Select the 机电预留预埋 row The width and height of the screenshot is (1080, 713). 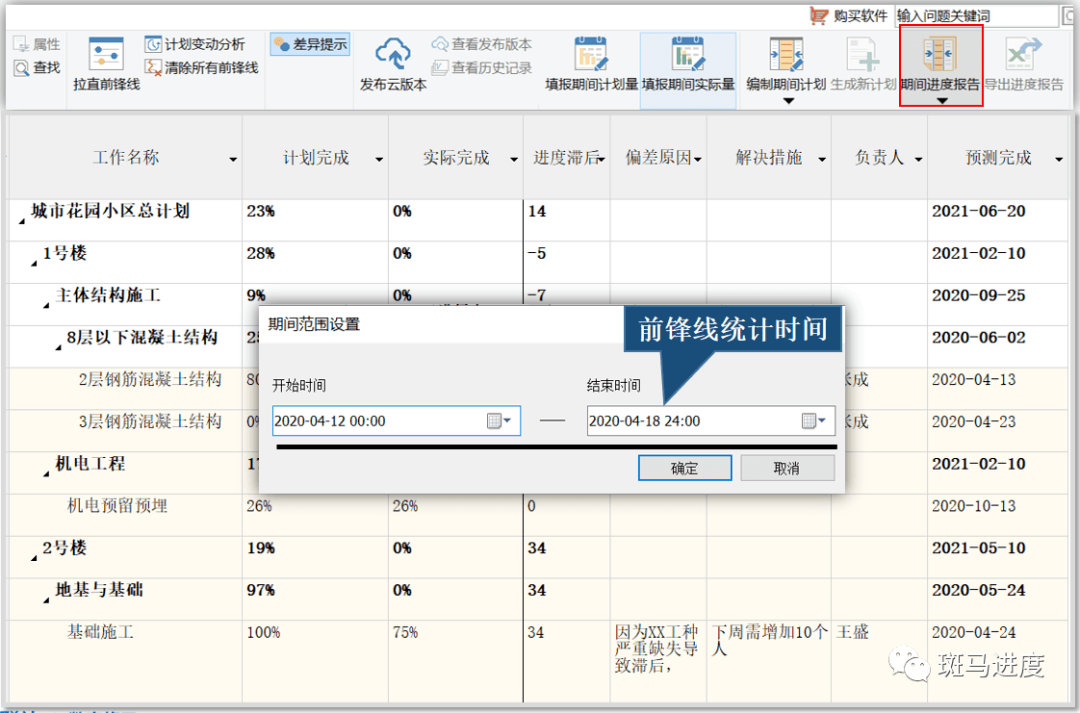538,515
